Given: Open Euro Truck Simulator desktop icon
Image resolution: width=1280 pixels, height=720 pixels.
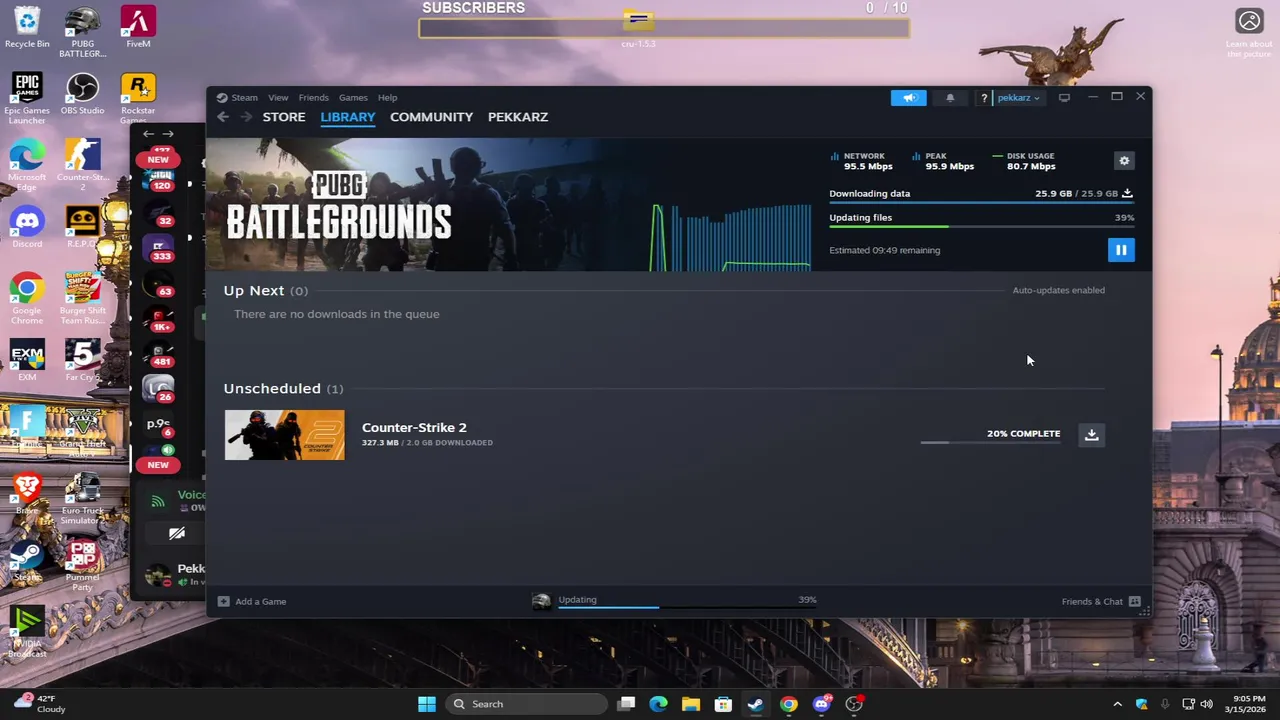Looking at the screenshot, I should point(83,499).
